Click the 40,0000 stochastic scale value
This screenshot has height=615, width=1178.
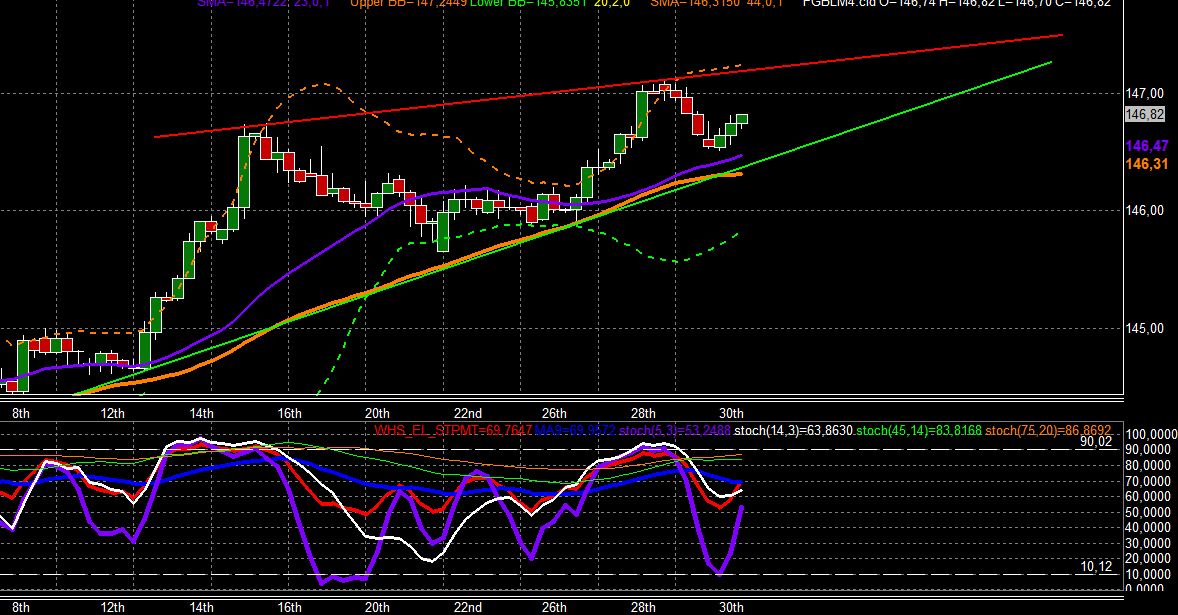click(1148, 528)
